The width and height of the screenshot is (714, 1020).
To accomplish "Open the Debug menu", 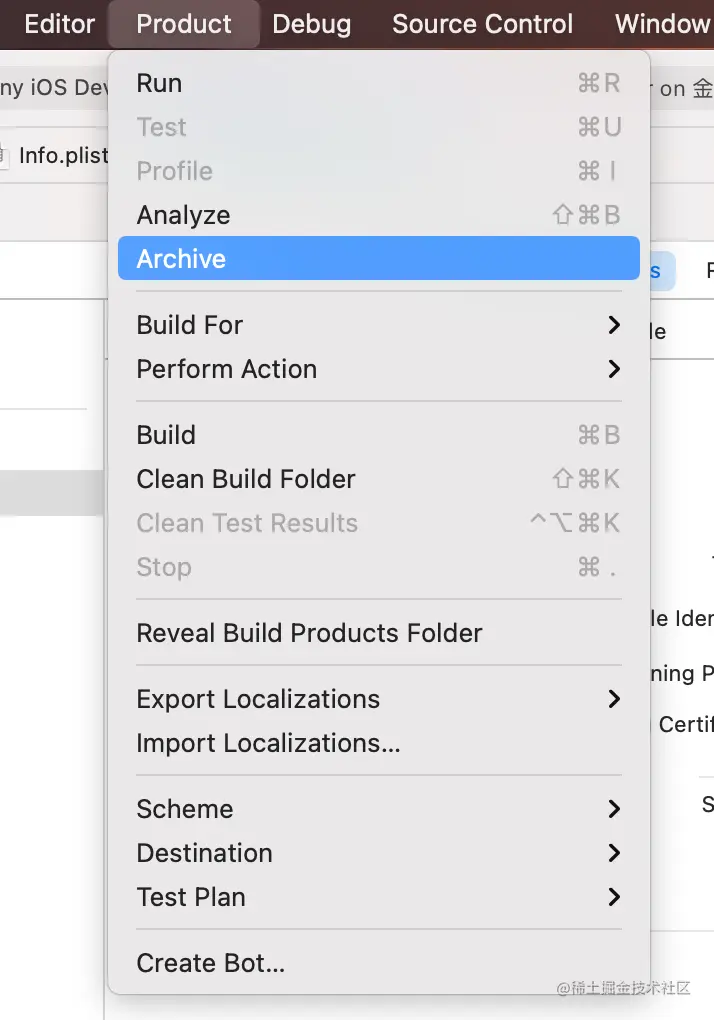I will click(311, 24).
